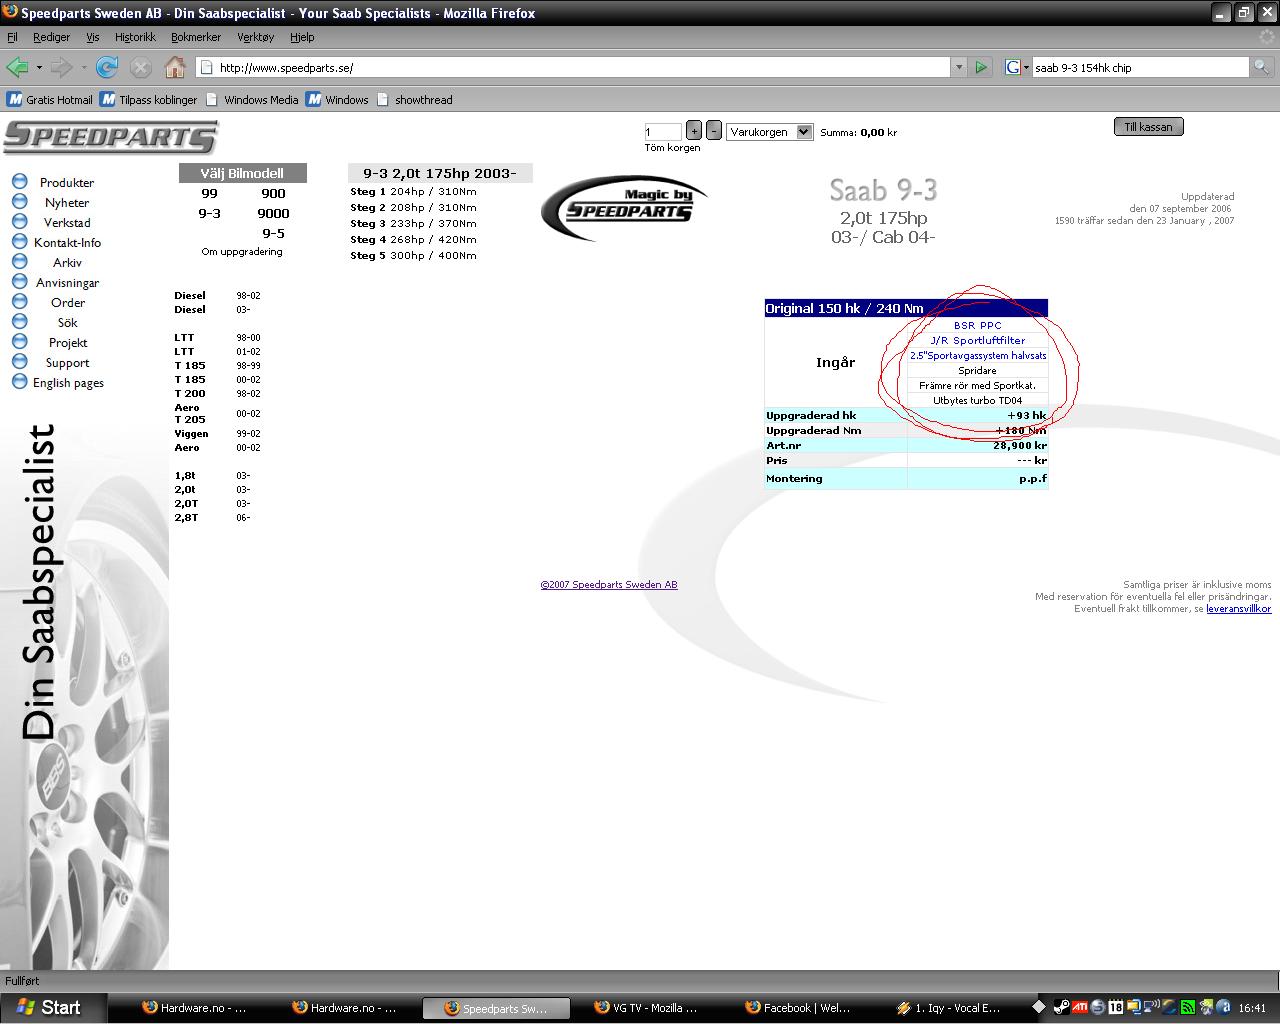The height and width of the screenshot is (1024, 1280).
Task: Open Kontakt-Info in sidebar
Action: tap(67, 243)
